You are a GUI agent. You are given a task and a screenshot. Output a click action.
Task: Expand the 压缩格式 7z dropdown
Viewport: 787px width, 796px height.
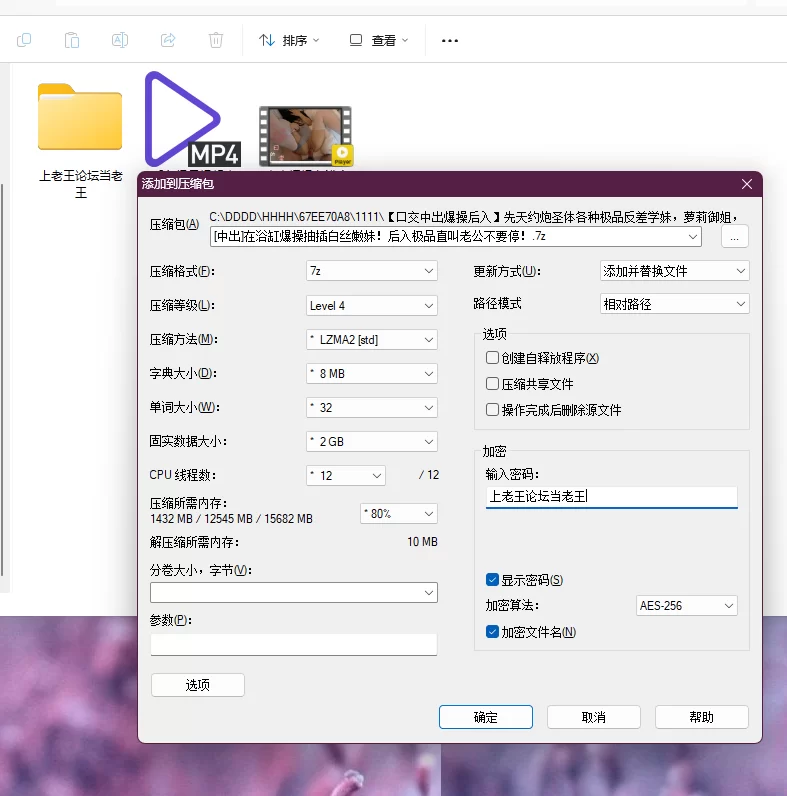[x=372, y=271]
